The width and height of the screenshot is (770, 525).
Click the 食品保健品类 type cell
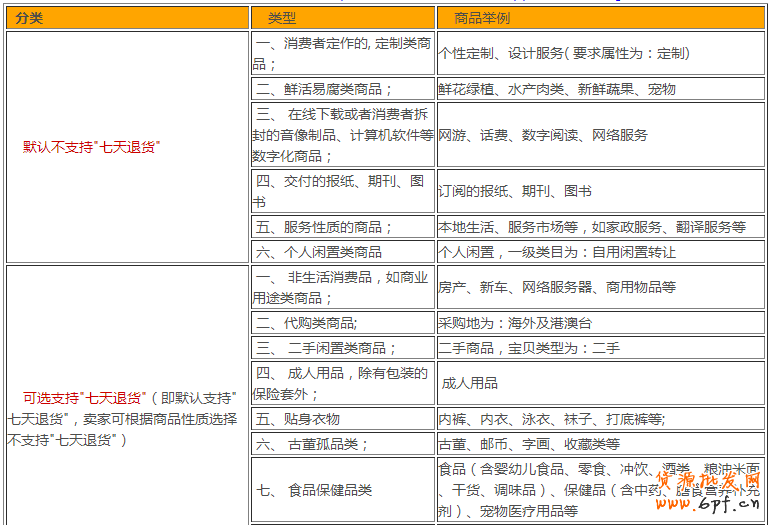[342, 490]
